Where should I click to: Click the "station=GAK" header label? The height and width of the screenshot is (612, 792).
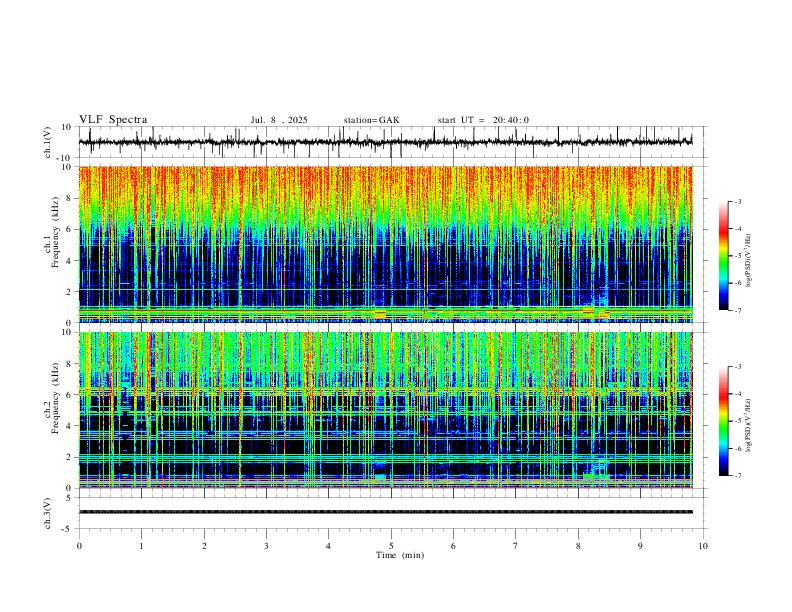point(372,120)
